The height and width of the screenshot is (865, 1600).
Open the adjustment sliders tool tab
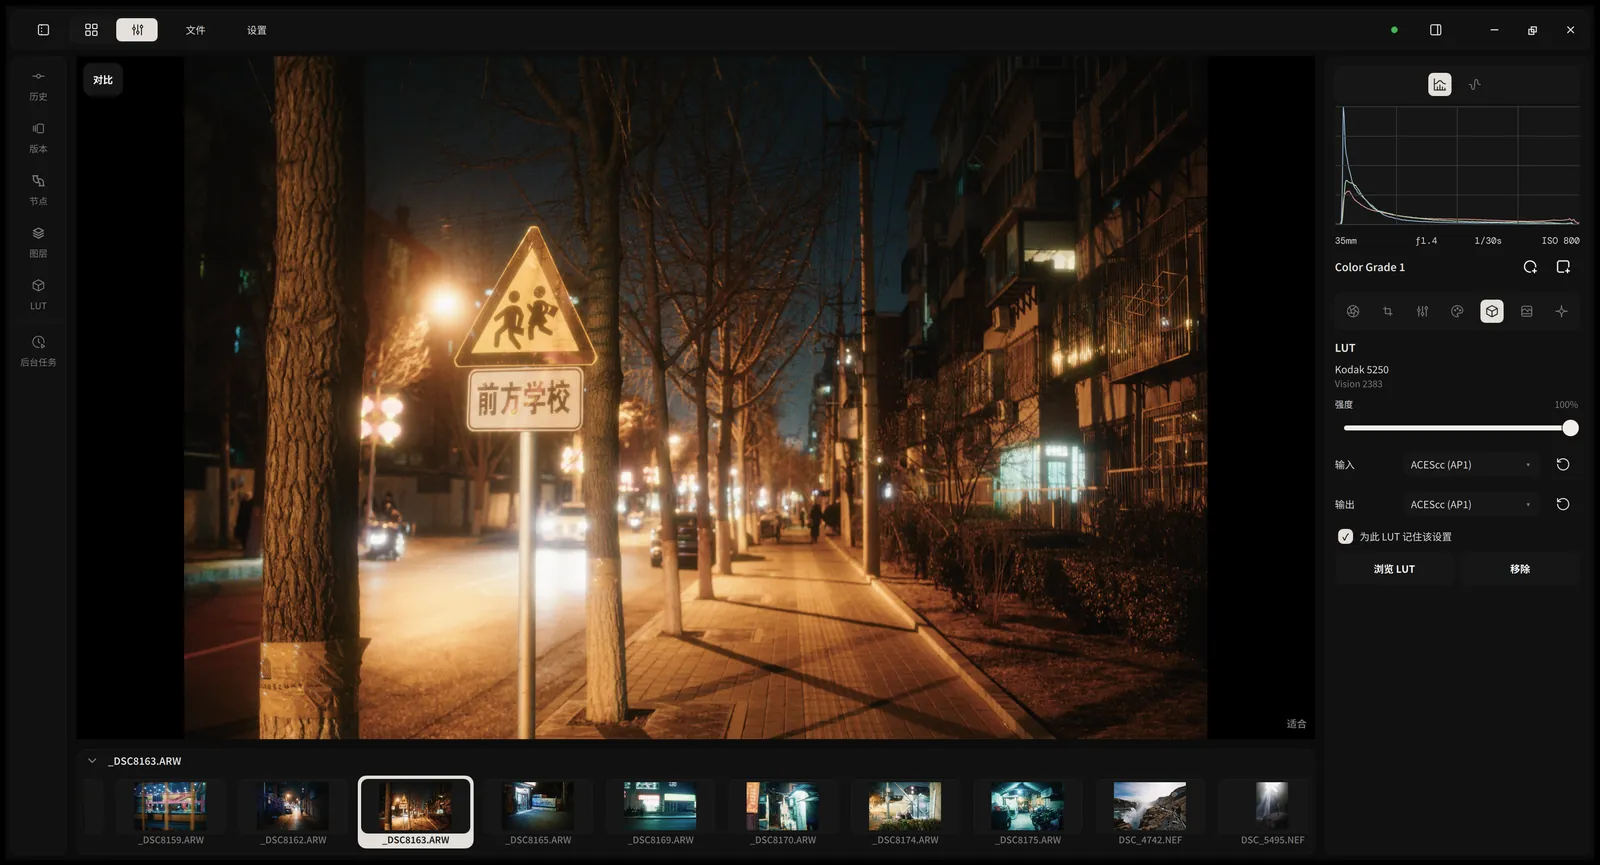pos(1422,311)
